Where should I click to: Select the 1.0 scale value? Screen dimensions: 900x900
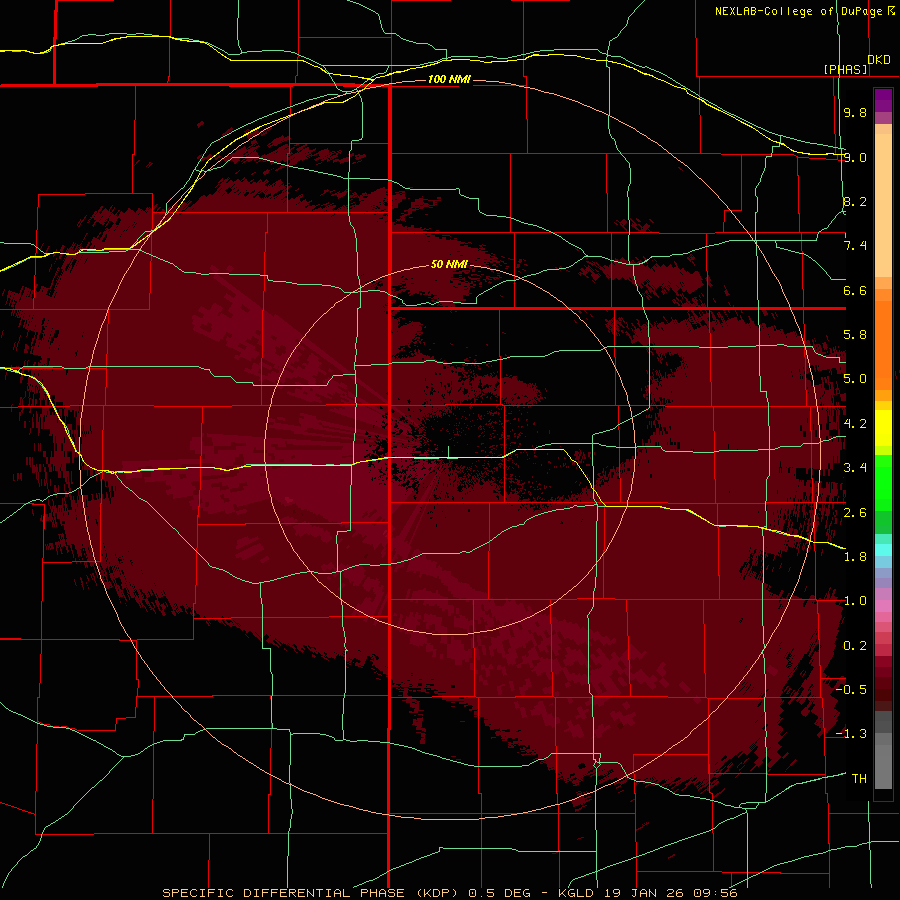[x=855, y=601]
